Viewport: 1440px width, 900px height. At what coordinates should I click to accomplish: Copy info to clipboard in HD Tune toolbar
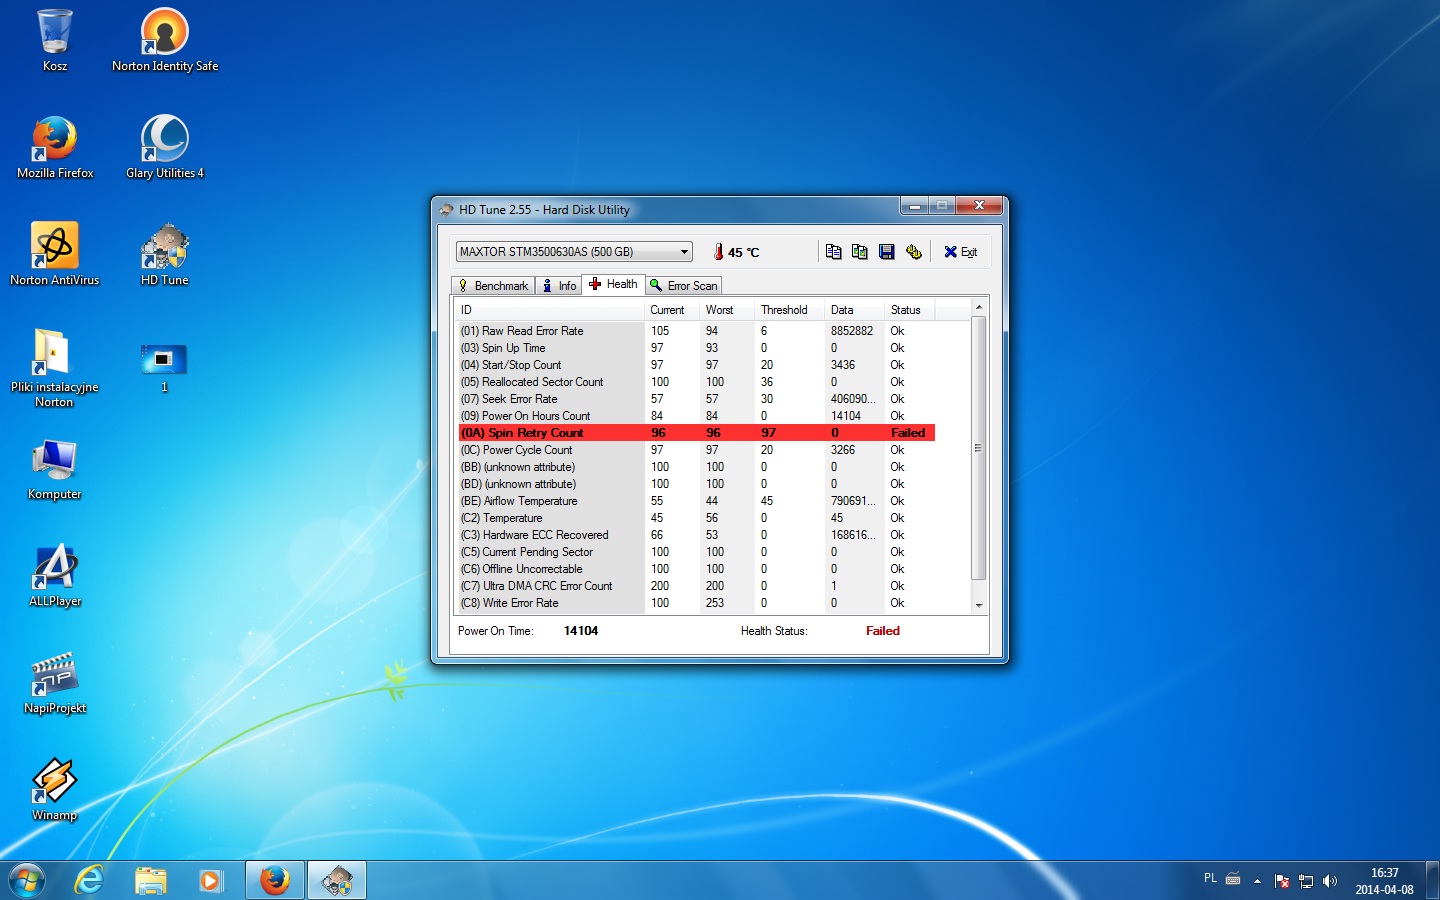tap(834, 252)
